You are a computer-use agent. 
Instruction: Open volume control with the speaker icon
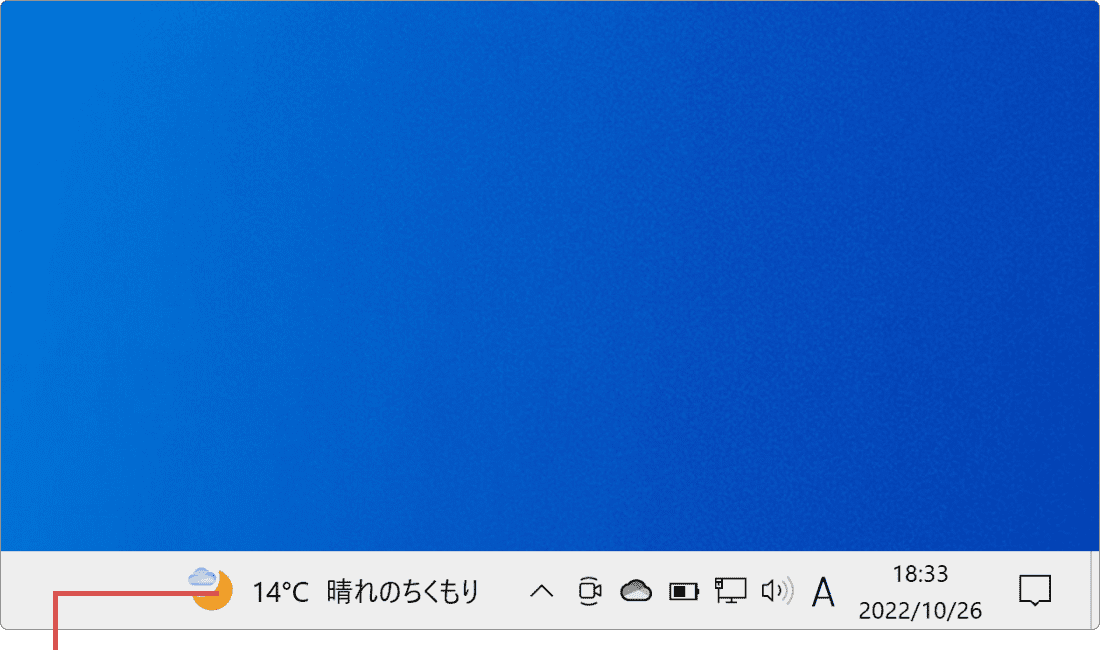tap(775, 591)
